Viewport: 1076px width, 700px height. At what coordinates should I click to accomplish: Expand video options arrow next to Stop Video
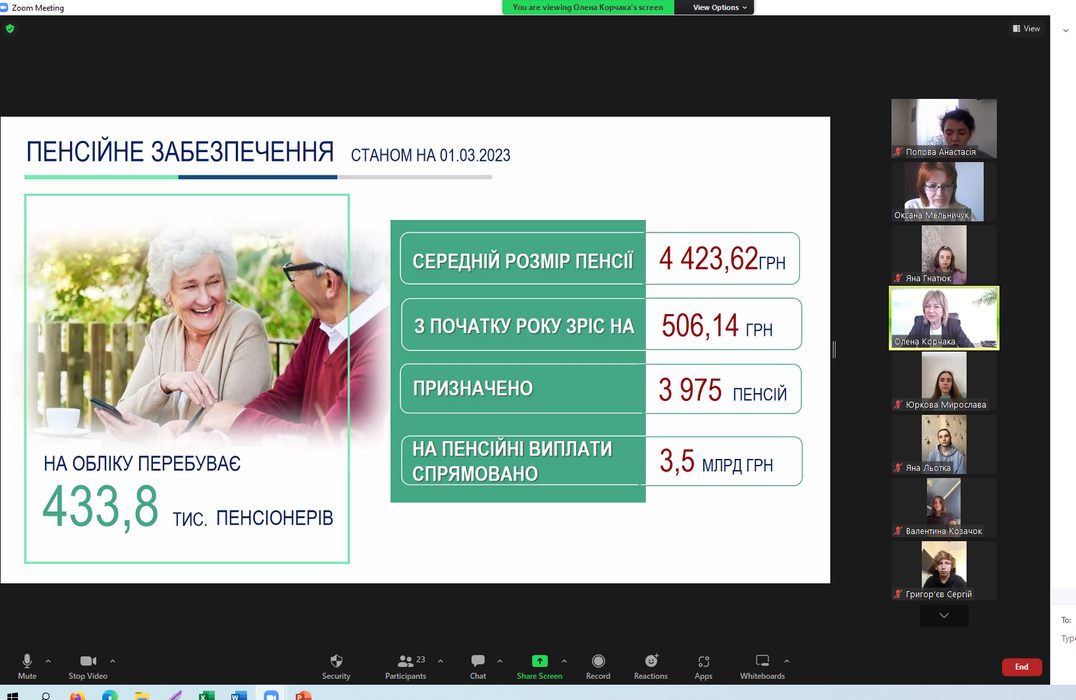112,661
